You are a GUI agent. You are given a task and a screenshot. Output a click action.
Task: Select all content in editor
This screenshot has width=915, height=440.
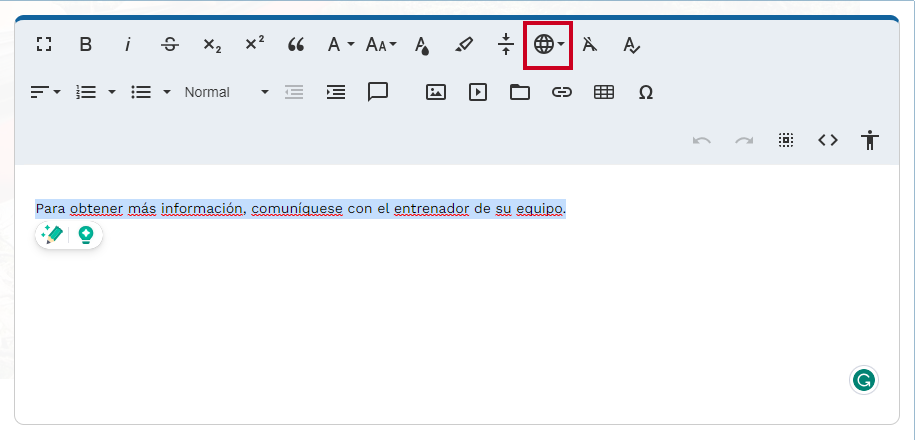(786, 140)
